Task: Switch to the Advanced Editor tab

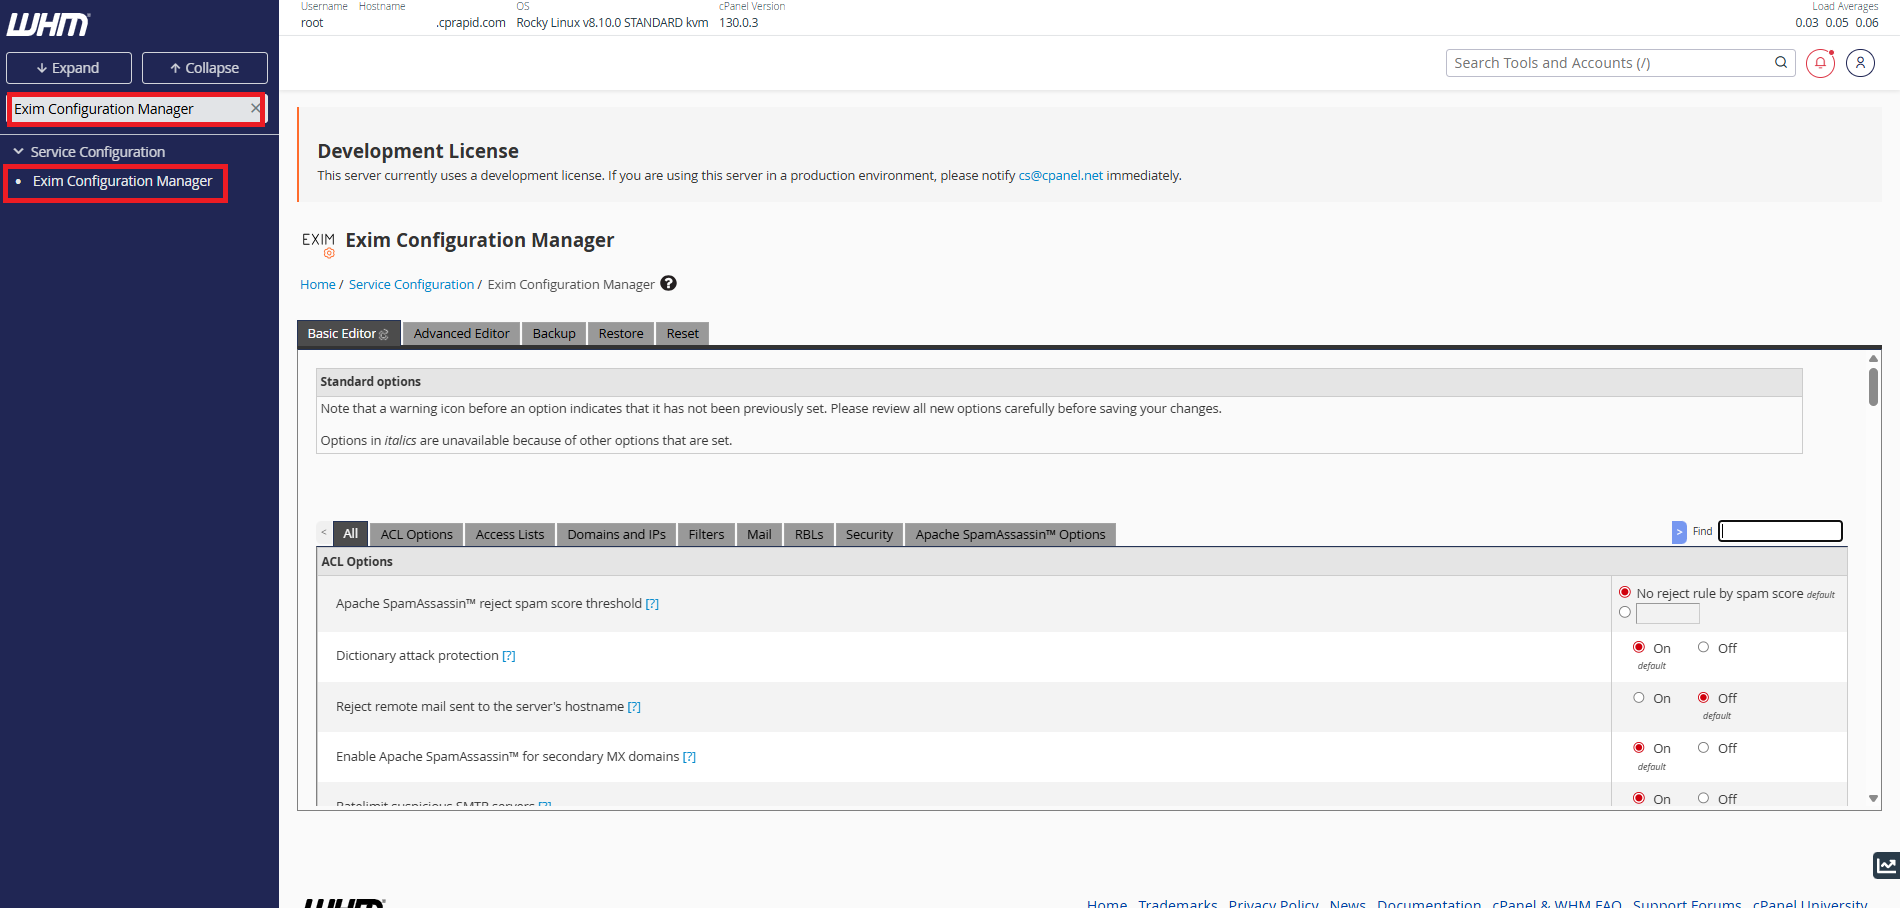Action: pyautogui.click(x=461, y=333)
